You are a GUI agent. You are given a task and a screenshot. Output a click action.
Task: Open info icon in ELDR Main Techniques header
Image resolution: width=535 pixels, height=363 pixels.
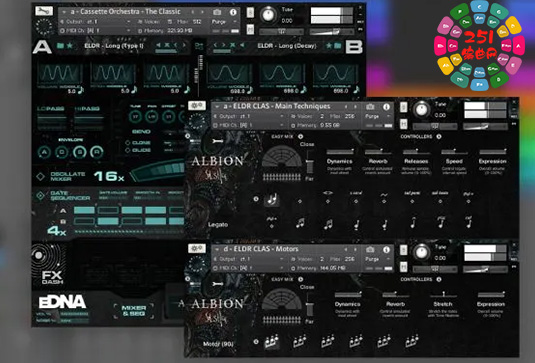coord(386,107)
